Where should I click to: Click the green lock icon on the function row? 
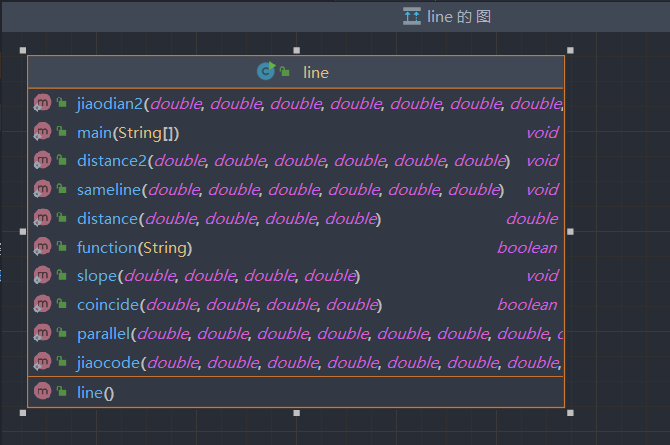pos(62,246)
